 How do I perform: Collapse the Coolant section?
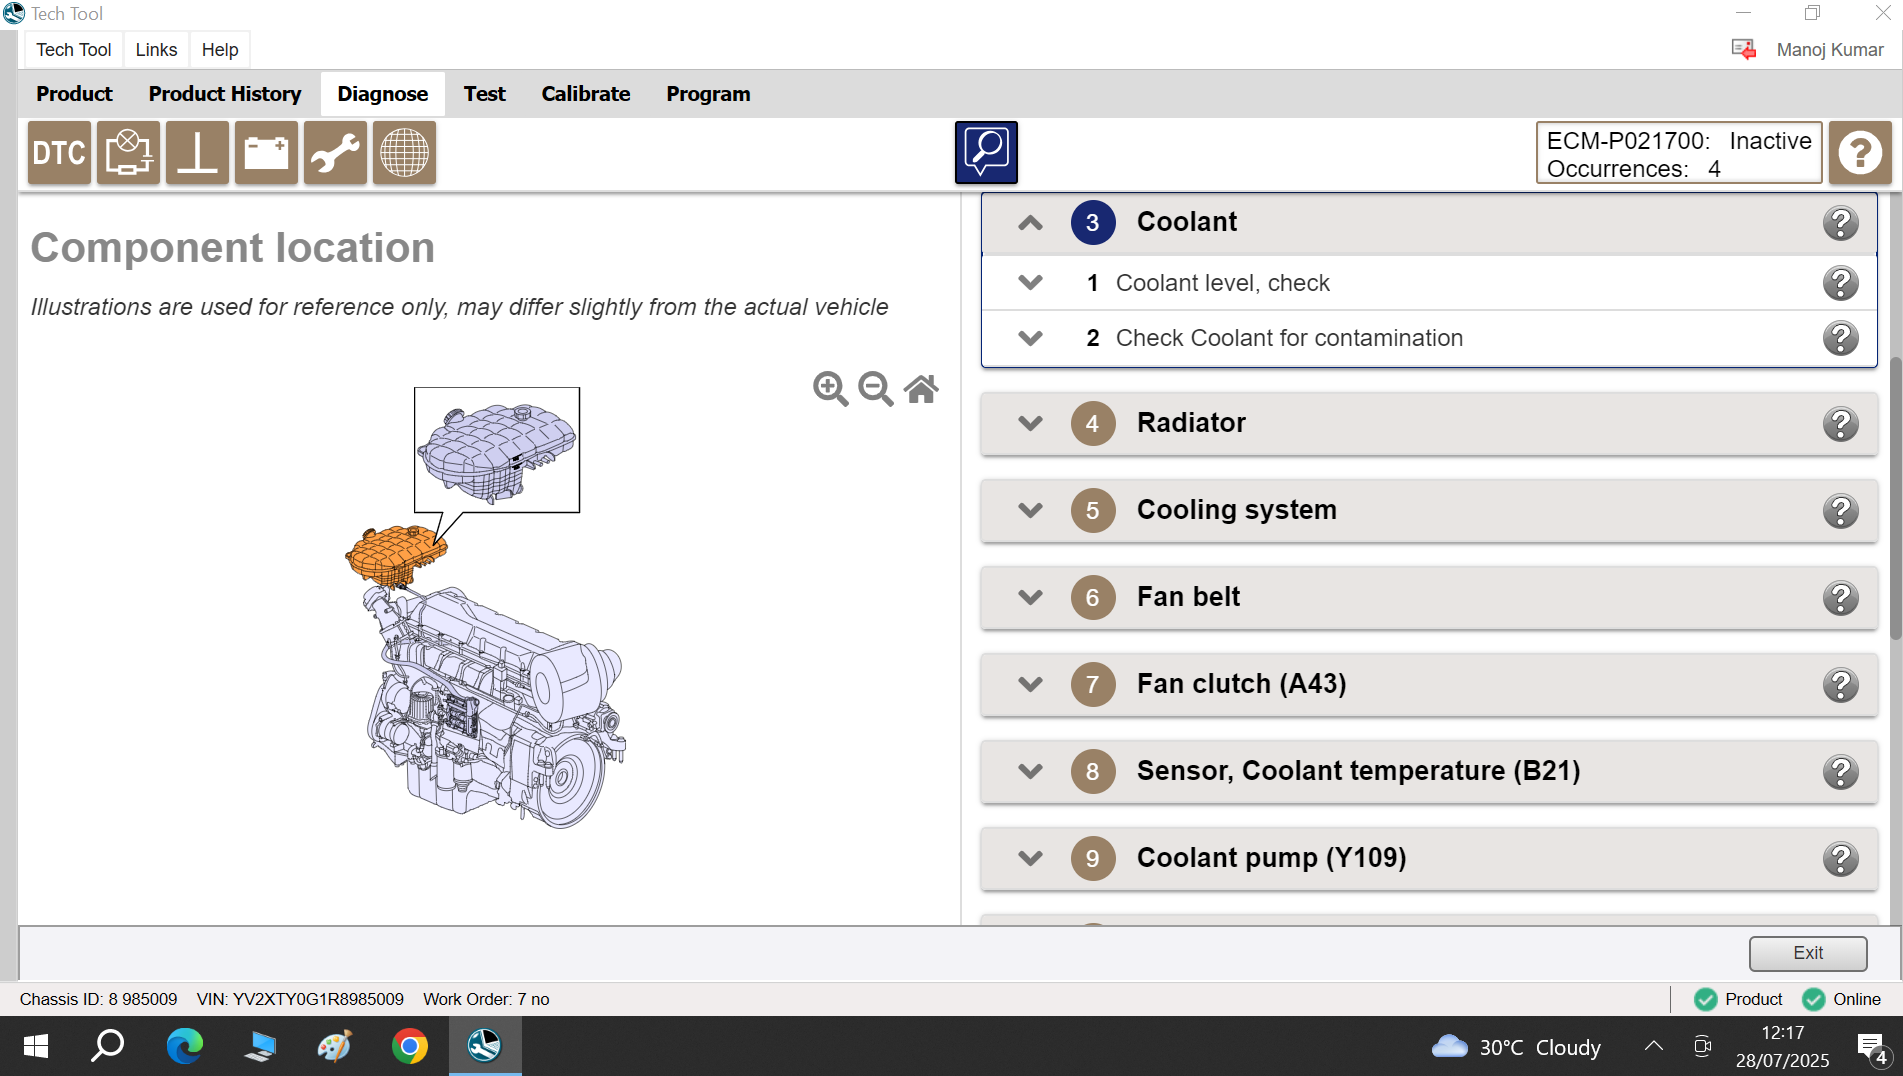[1030, 223]
